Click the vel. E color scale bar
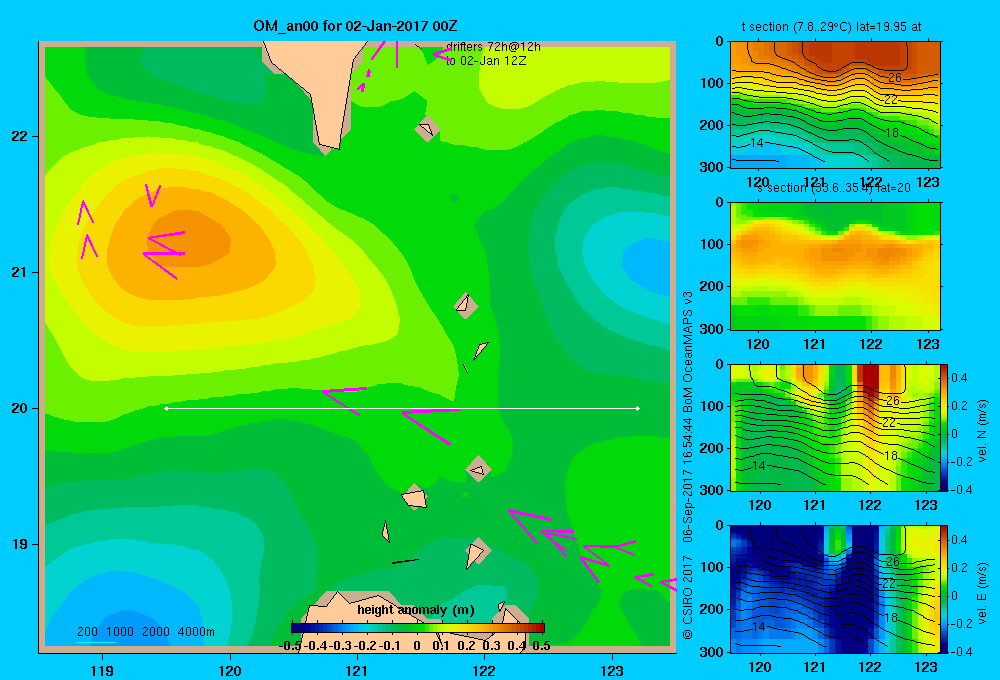 (944, 589)
